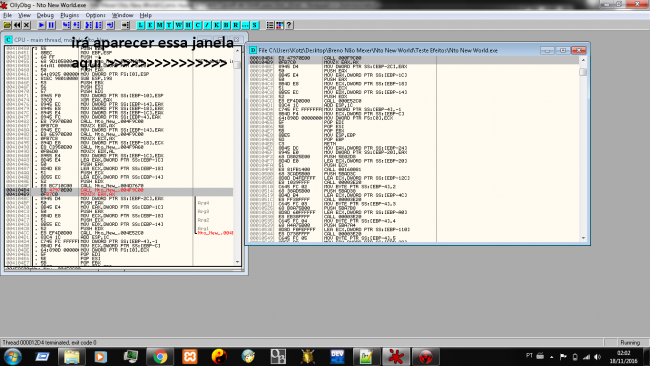Screen dimensions: 650x366
Task: Click the Go to address icon
Action: tap(125, 25)
